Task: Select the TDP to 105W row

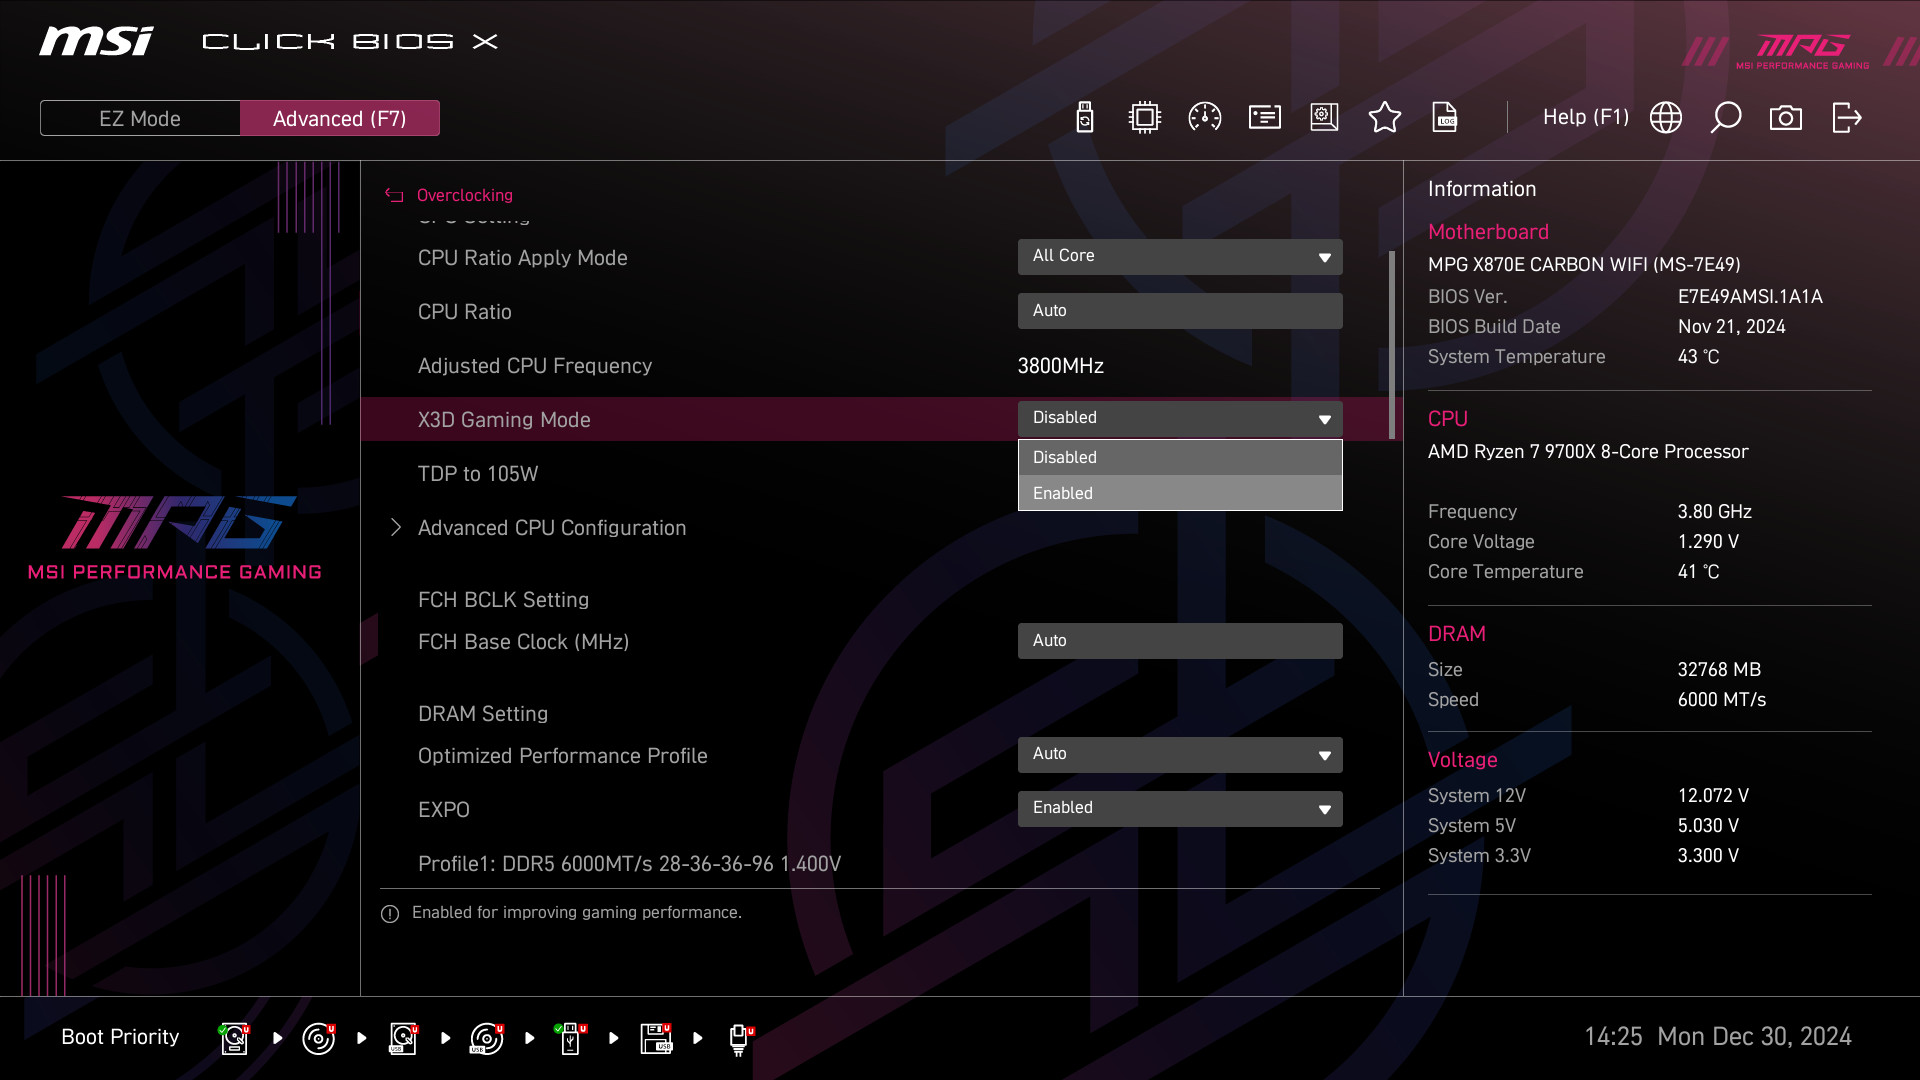Action: pyautogui.click(x=478, y=474)
